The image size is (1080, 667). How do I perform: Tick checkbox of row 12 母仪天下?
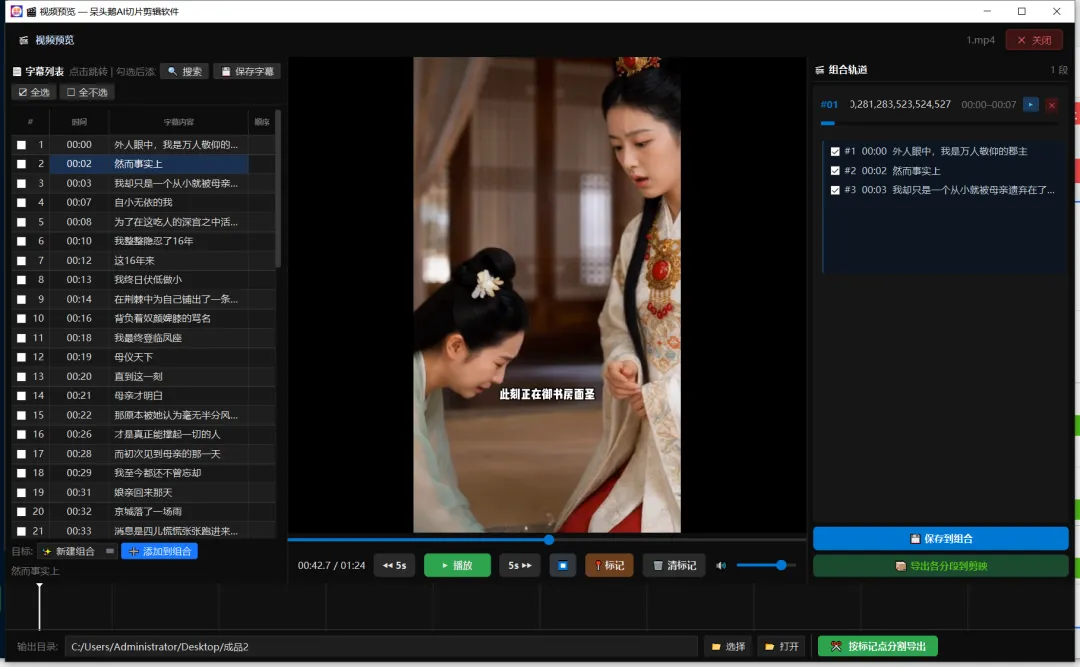tap(21, 357)
